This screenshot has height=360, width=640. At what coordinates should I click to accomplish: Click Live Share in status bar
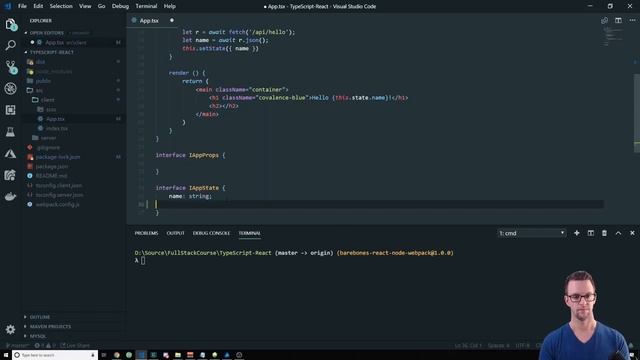click(75, 345)
